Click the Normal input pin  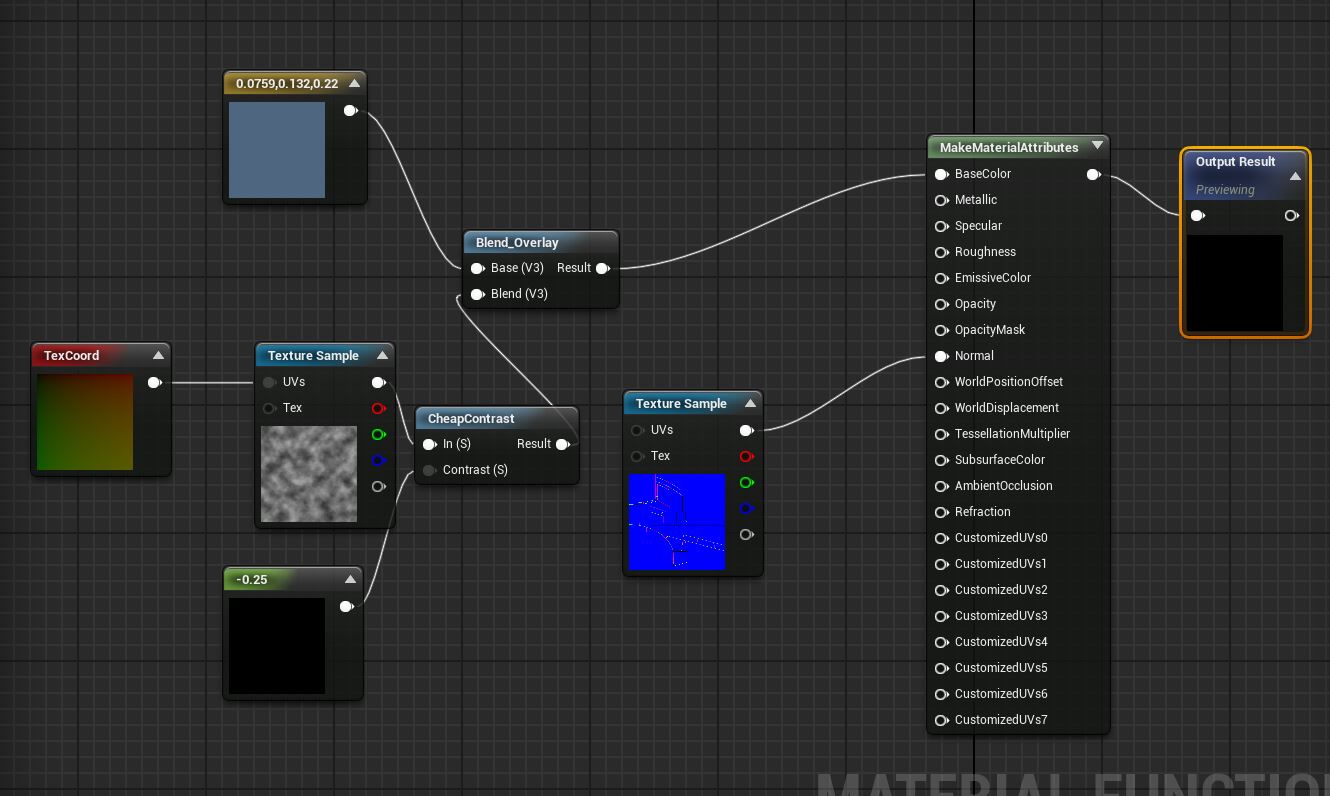[x=941, y=356]
